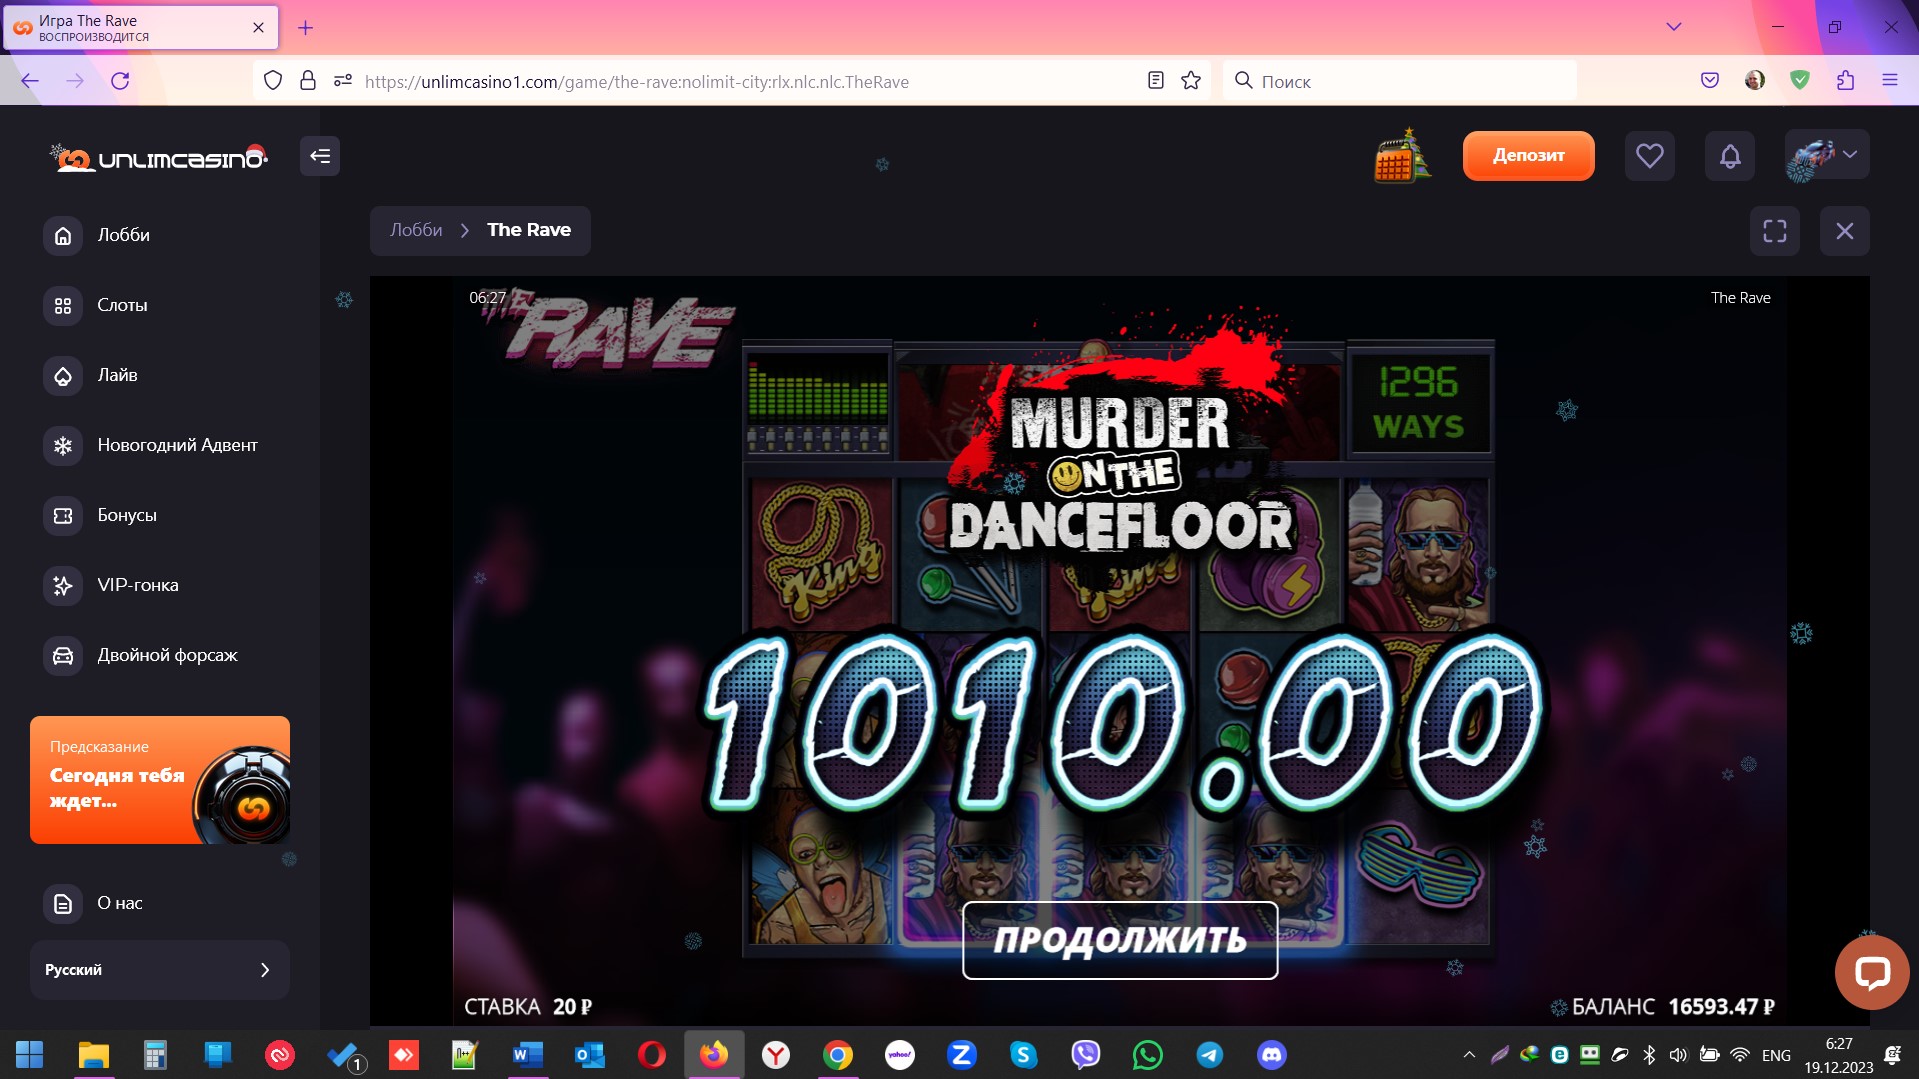Click the Слоты grid icon
This screenshot has width=1919, height=1079.
tap(63, 305)
